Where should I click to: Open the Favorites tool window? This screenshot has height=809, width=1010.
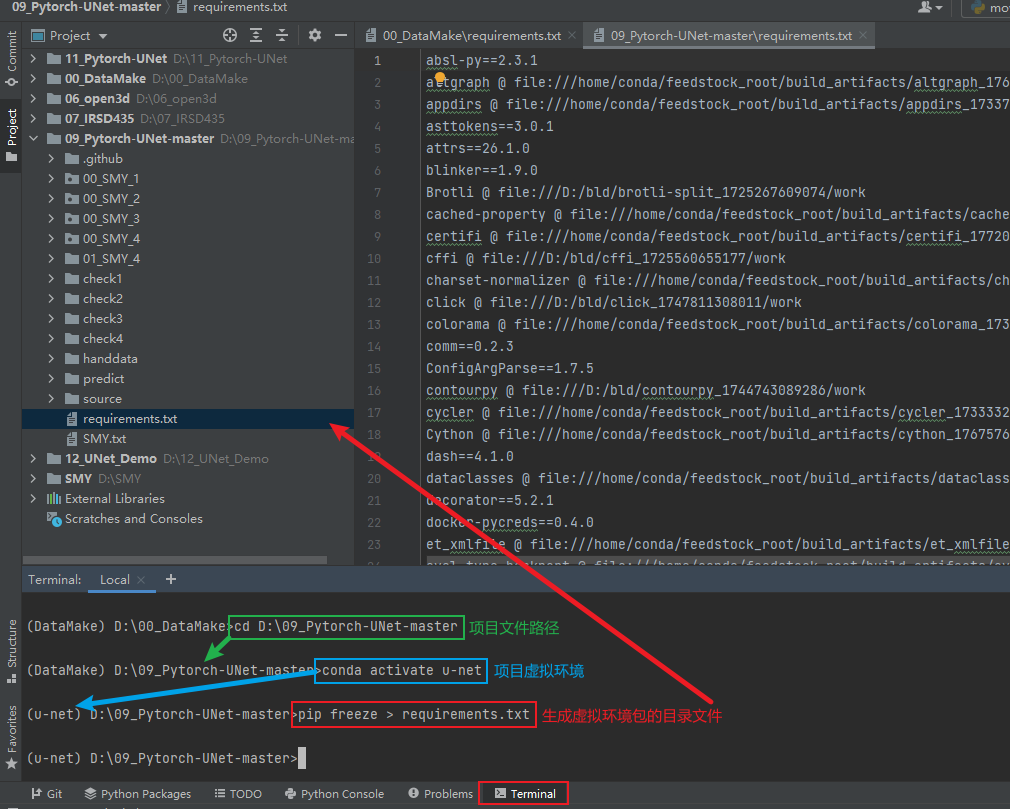pos(11,738)
